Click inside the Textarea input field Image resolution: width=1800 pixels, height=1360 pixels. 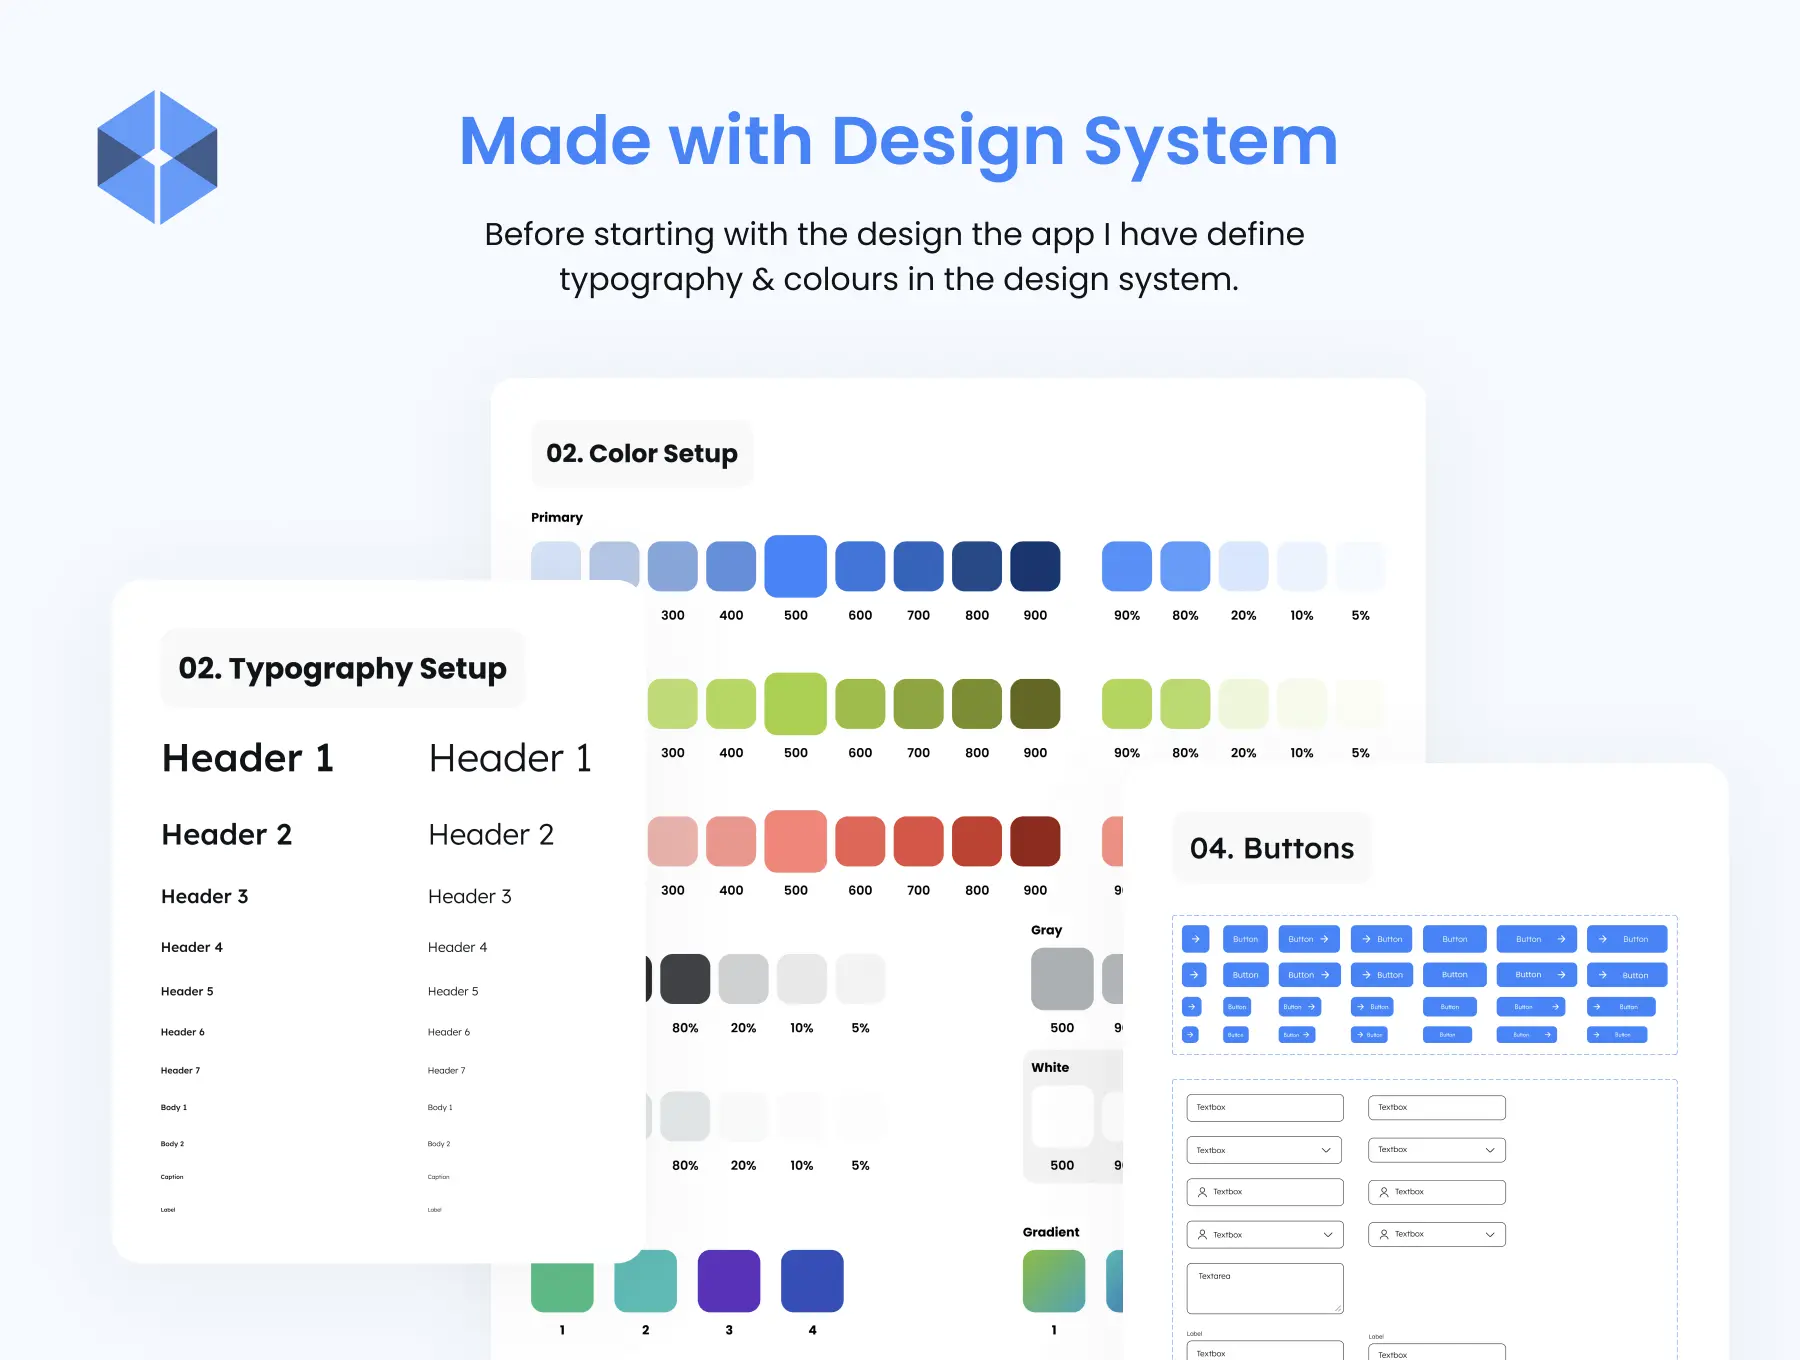[1264, 1290]
